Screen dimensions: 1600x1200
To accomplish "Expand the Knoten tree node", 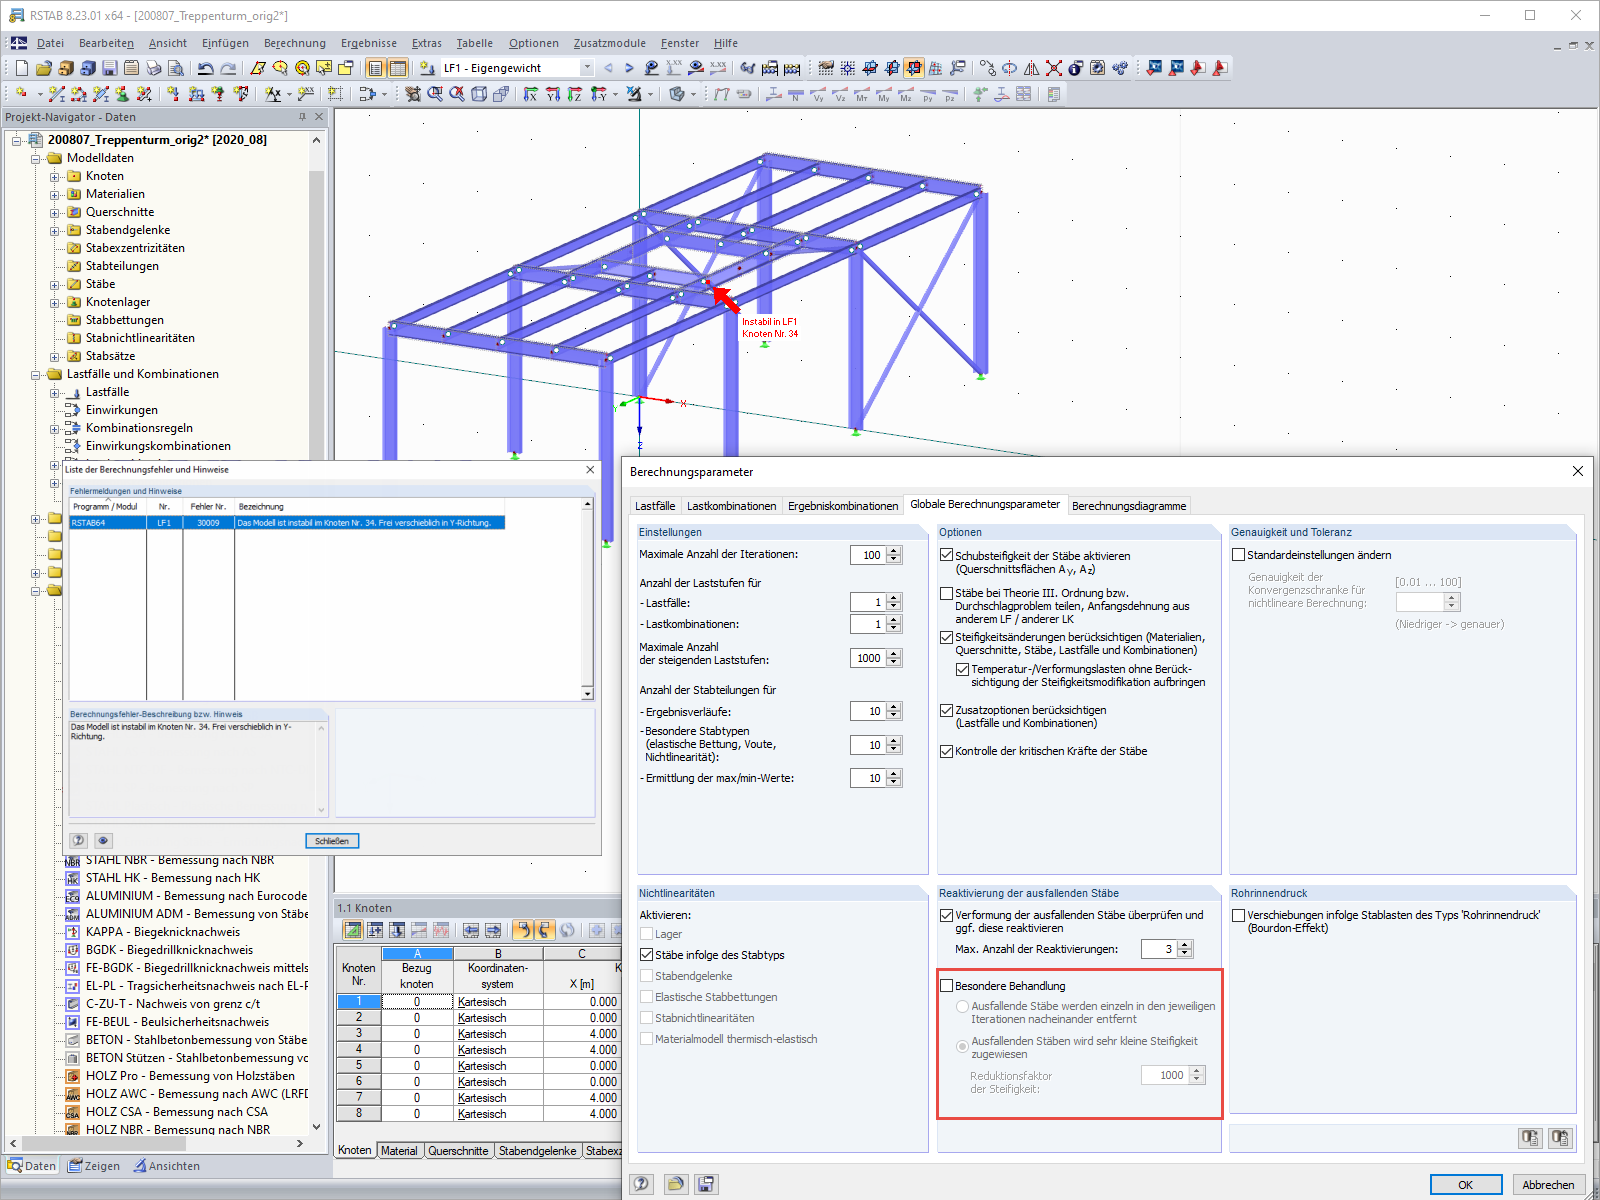I will click(x=55, y=176).
